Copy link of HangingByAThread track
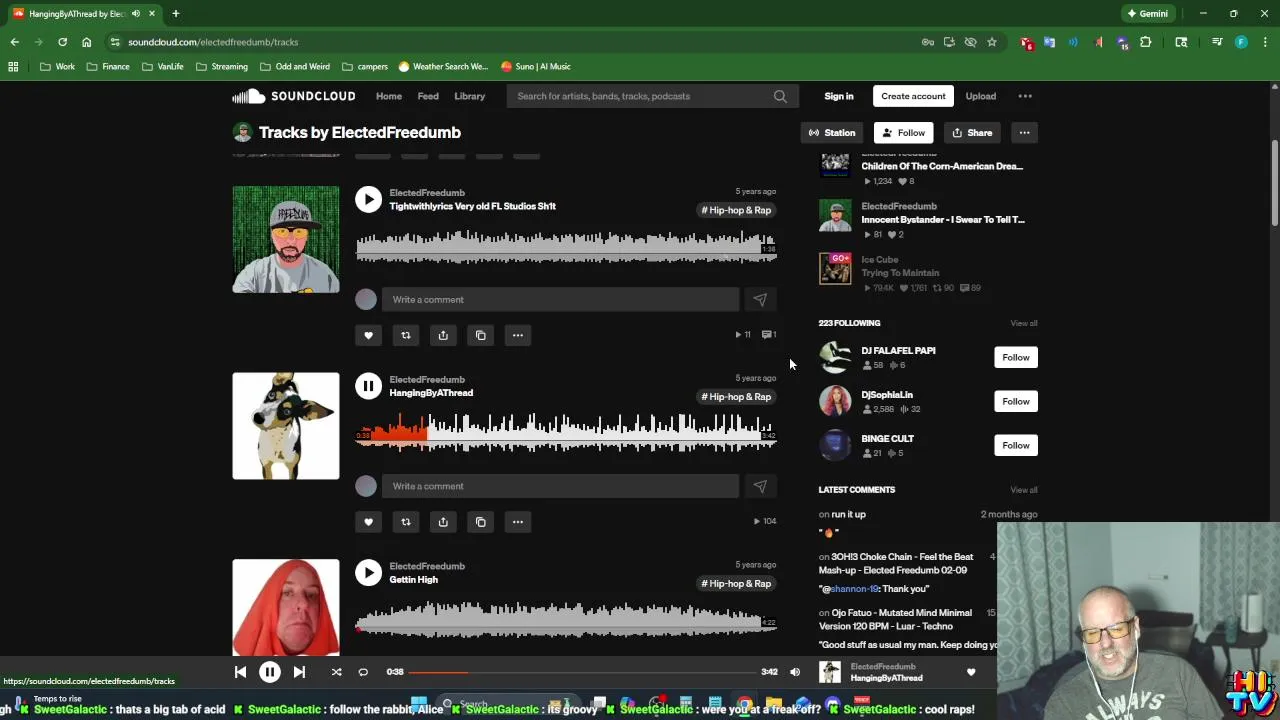 [x=481, y=522]
